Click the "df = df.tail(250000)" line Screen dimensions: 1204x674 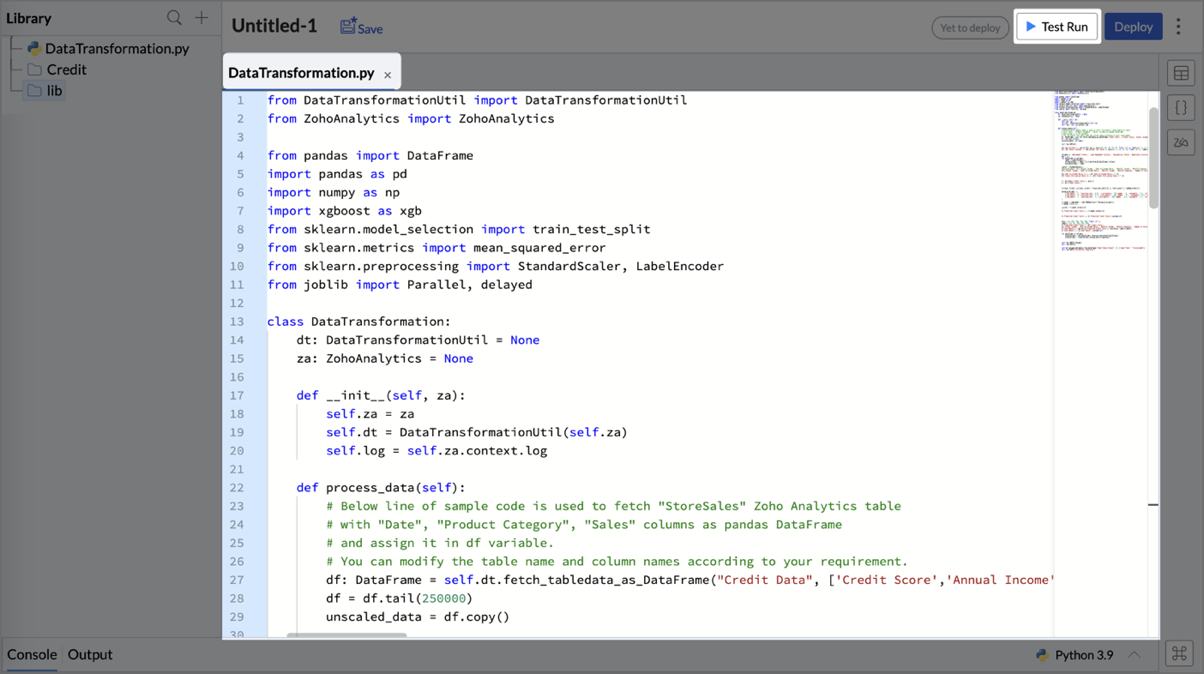click(399, 598)
